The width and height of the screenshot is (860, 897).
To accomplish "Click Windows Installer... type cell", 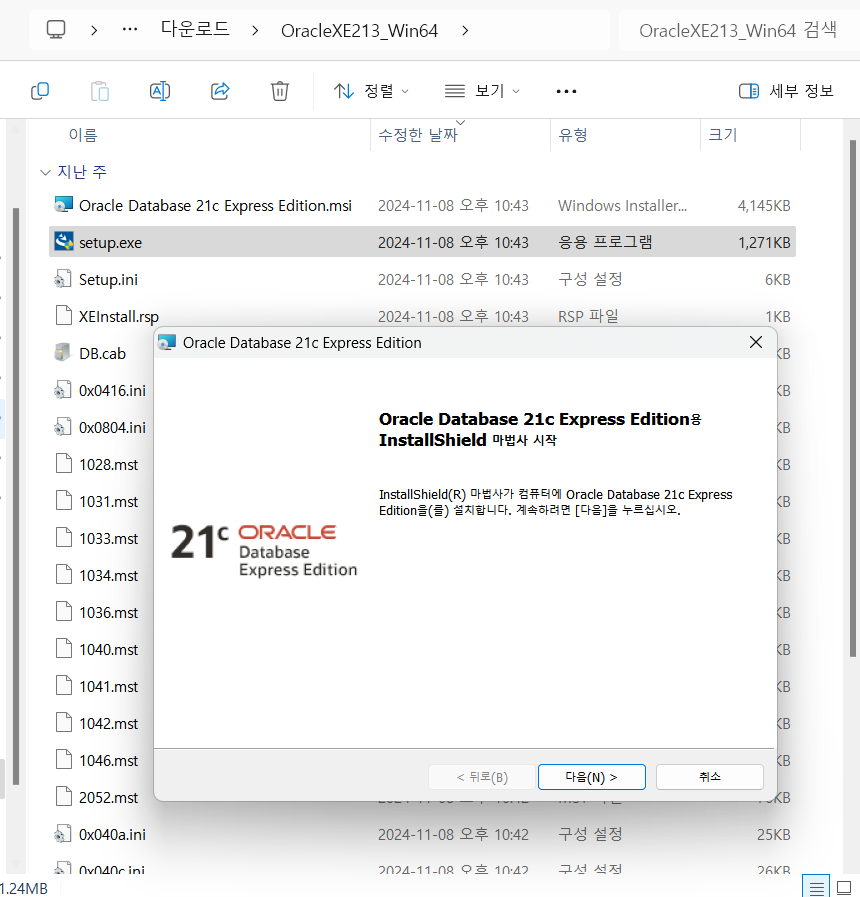I will click(623, 205).
